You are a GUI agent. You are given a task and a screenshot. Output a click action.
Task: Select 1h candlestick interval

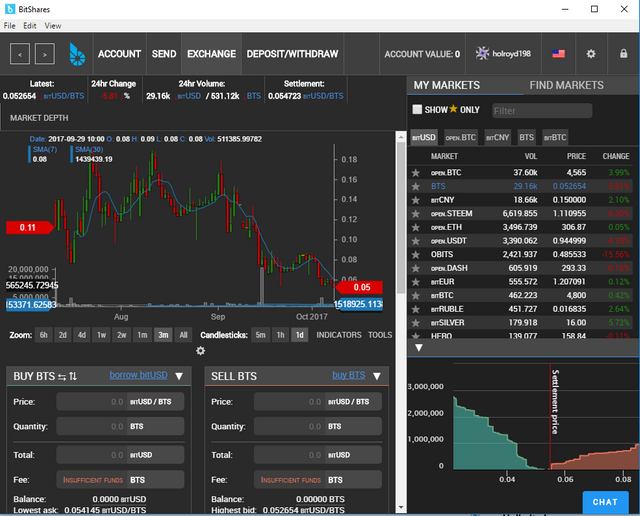point(280,335)
